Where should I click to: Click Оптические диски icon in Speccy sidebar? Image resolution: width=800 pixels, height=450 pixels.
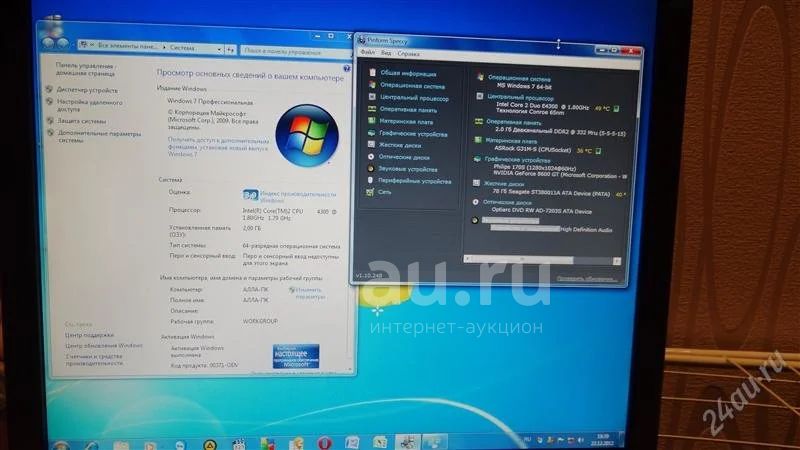371,157
